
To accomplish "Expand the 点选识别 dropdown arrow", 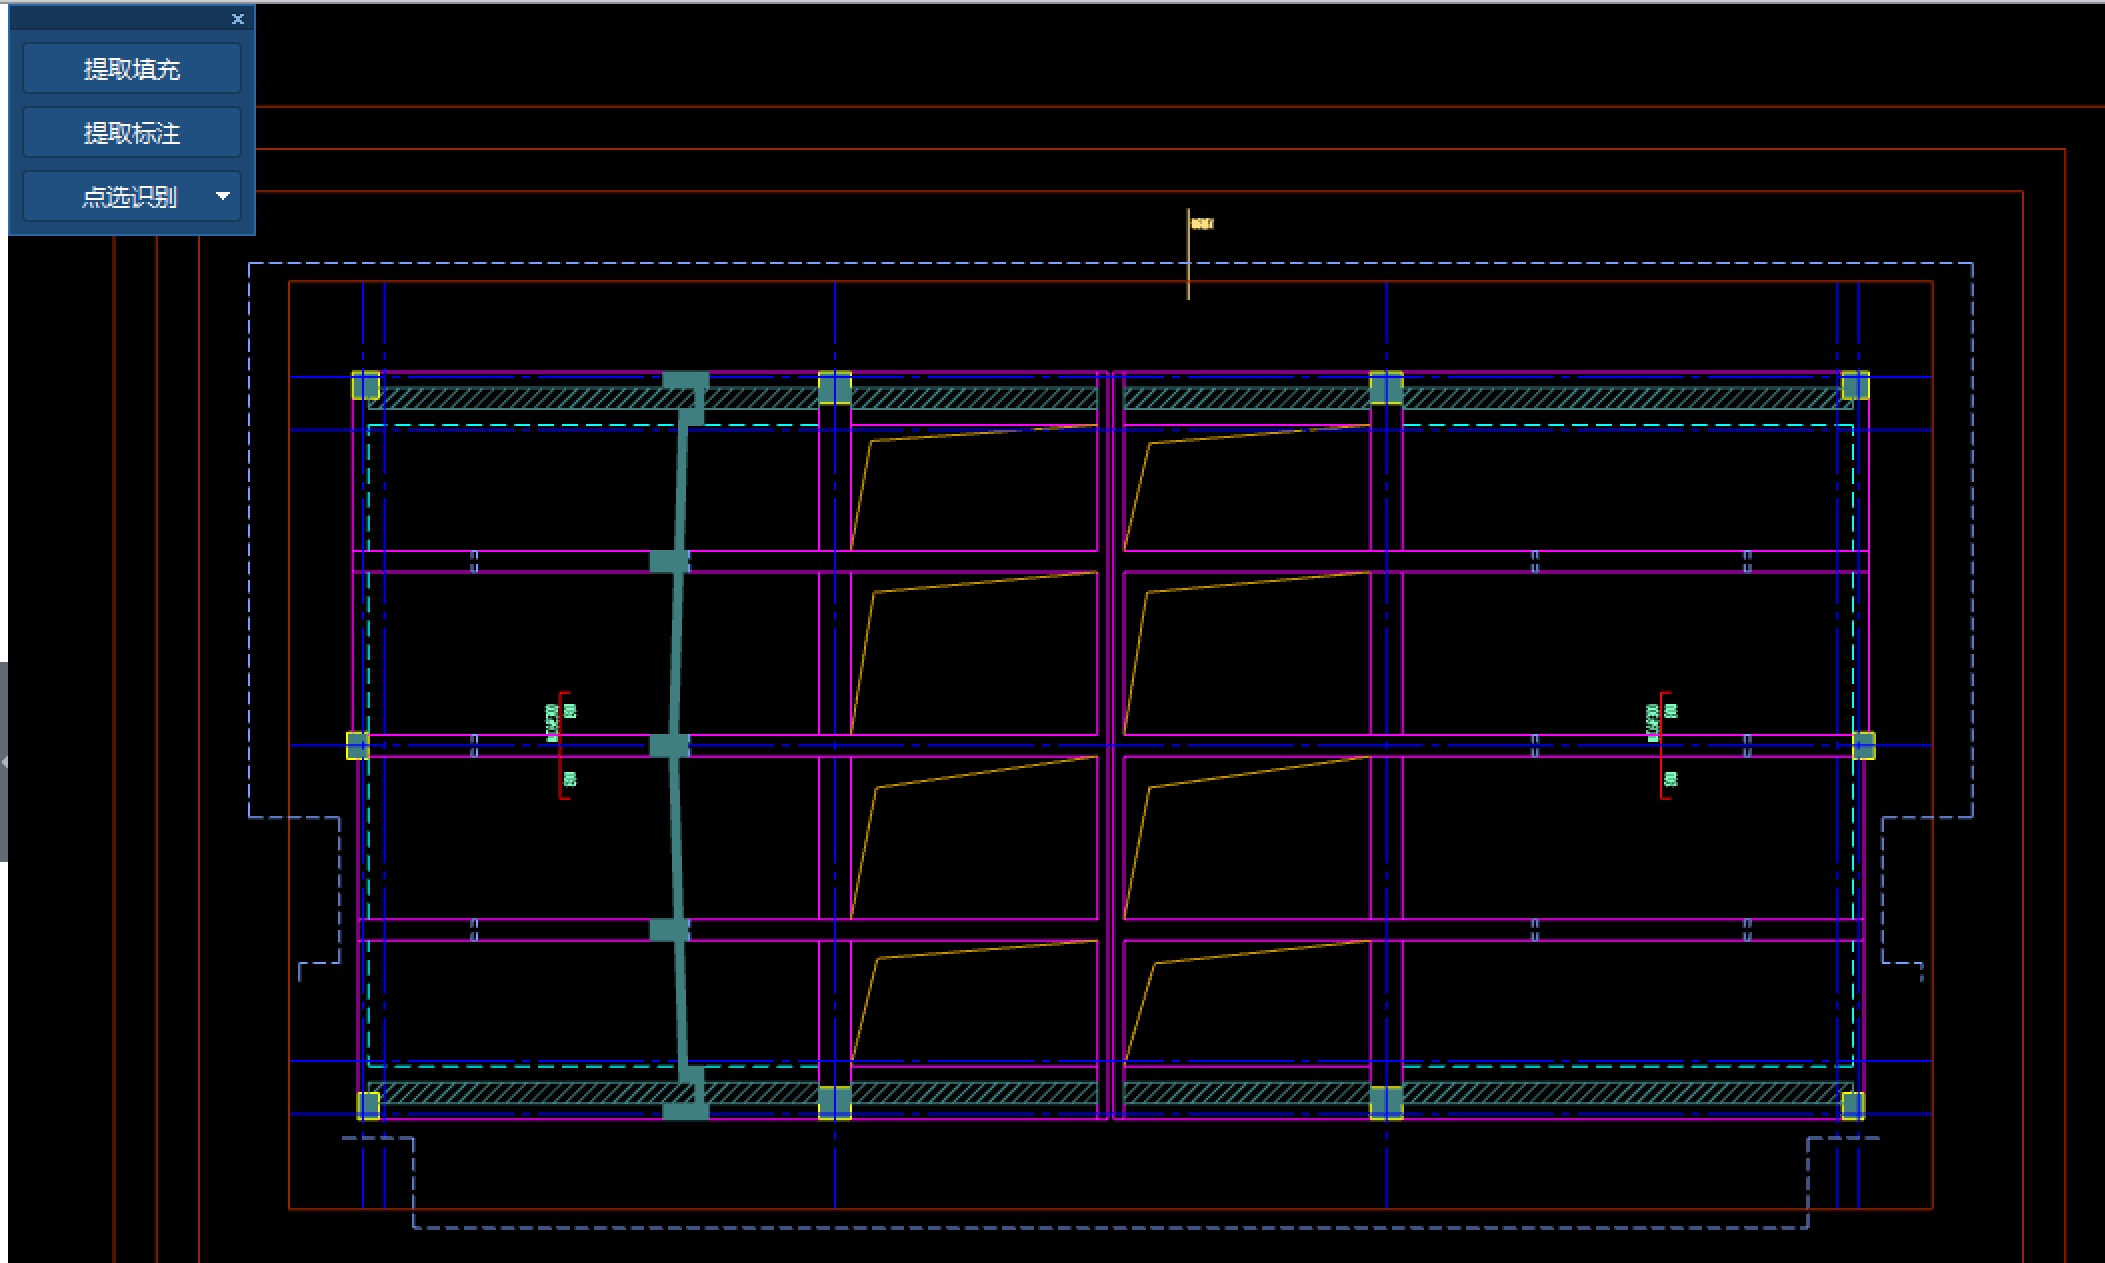I will 223,197.
